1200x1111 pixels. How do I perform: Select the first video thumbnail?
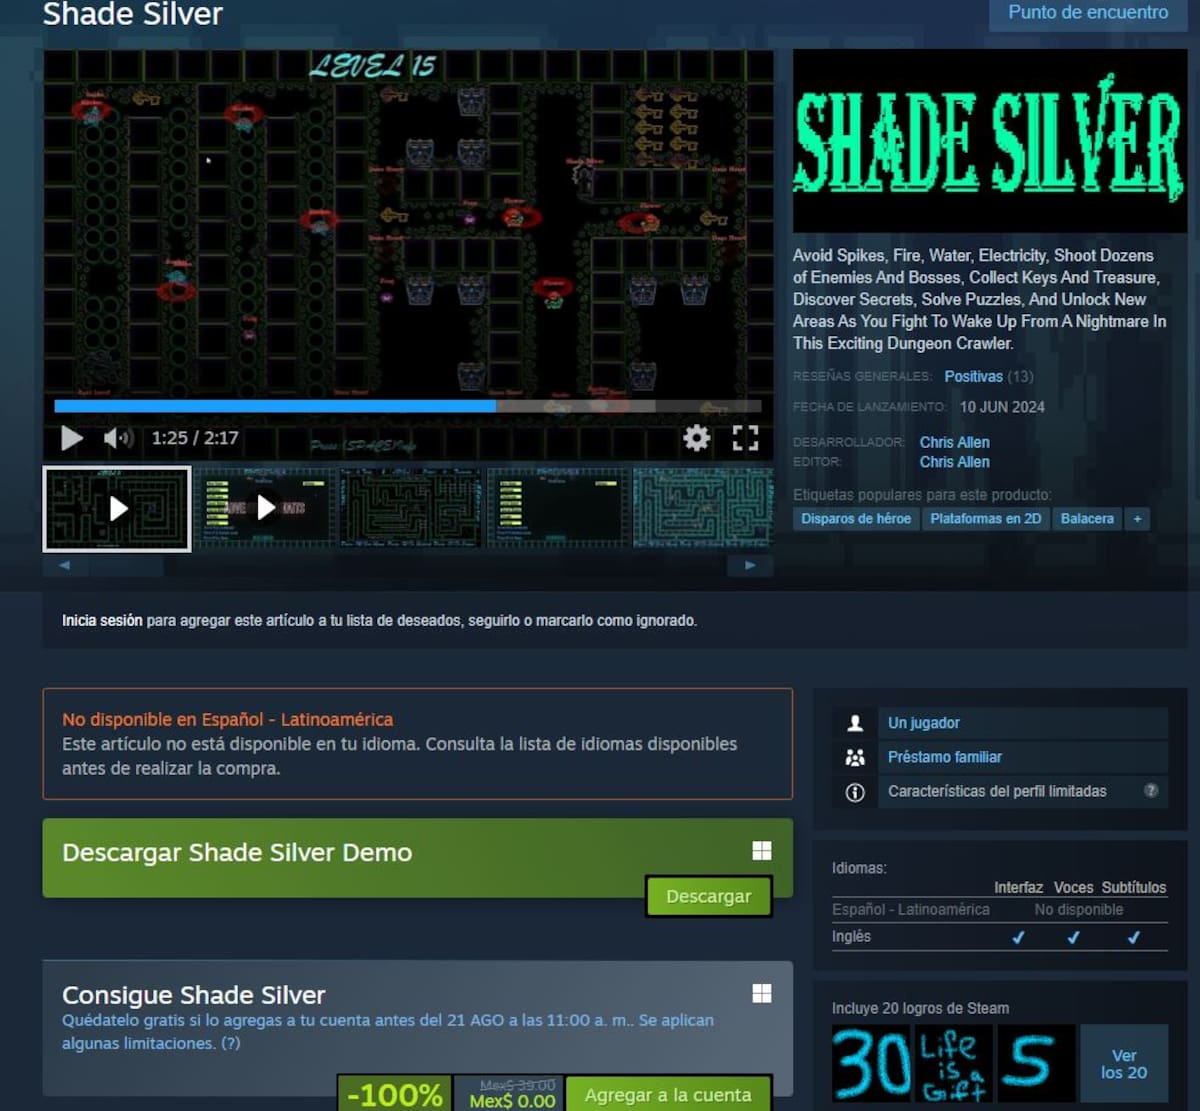tap(117, 509)
